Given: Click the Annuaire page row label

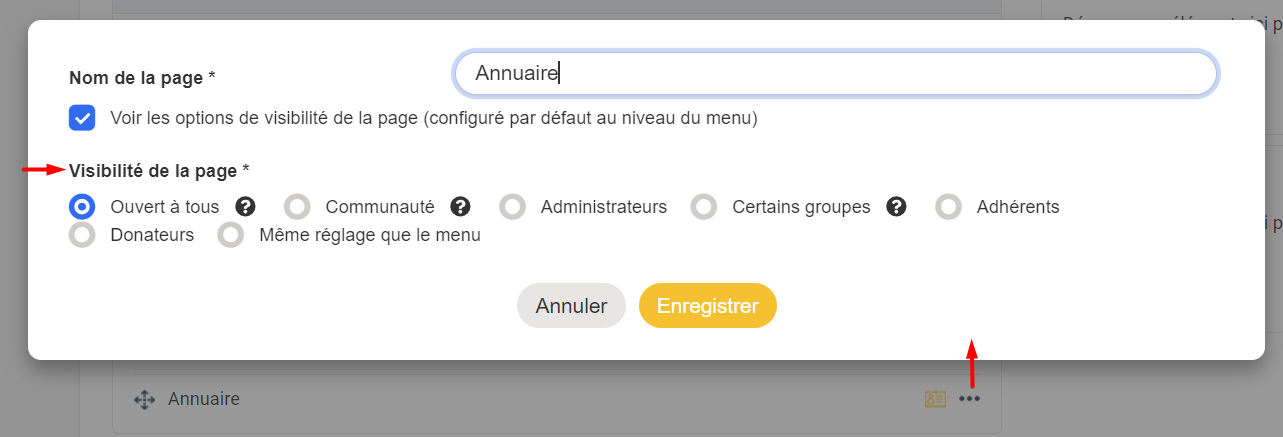Looking at the screenshot, I should click(x=204, y=399).
